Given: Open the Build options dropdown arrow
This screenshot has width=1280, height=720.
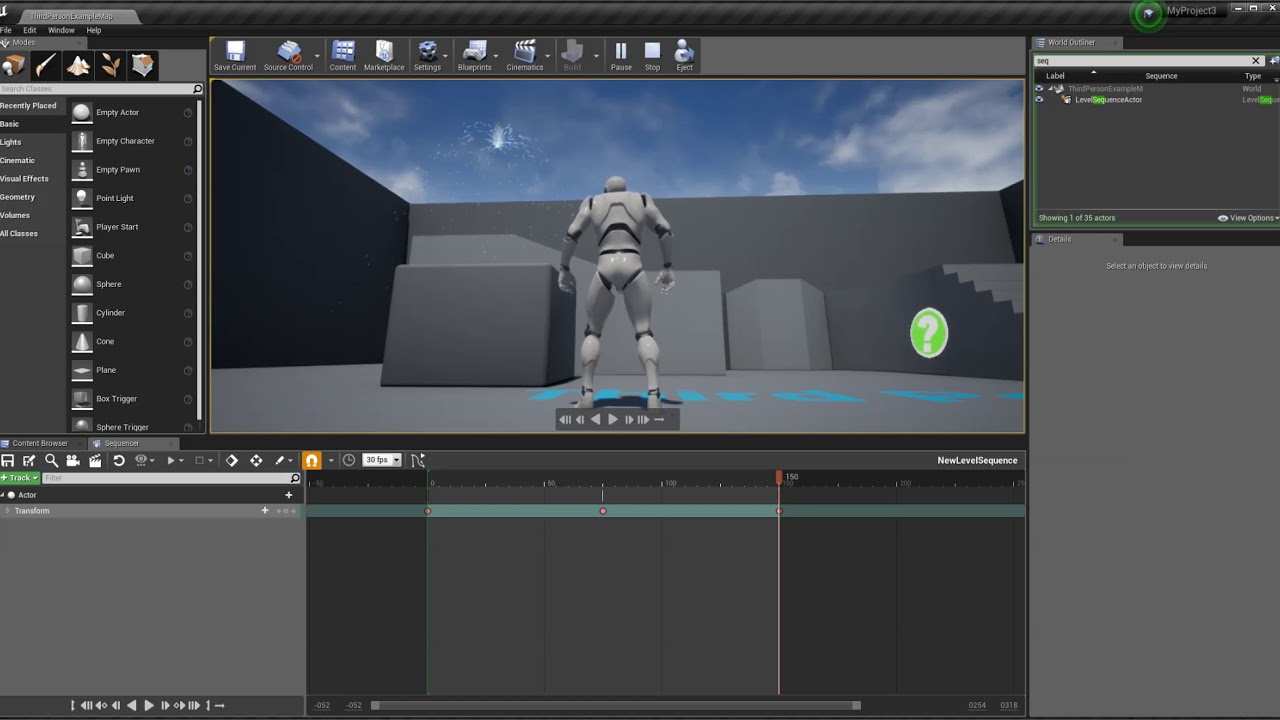Looking at the screenshot, I should 597,56.
